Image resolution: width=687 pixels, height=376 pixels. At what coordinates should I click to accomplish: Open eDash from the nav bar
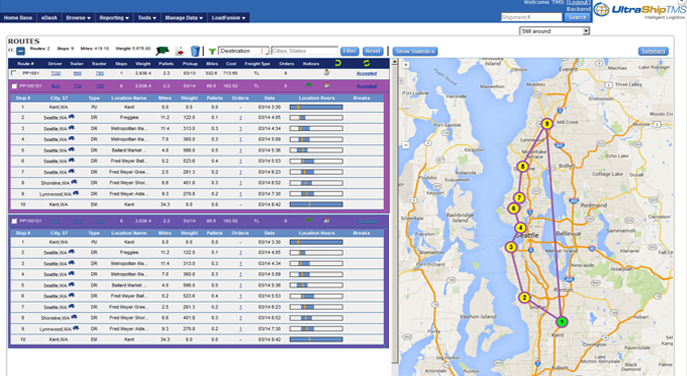pyautogui.click(x=49, y=18)
